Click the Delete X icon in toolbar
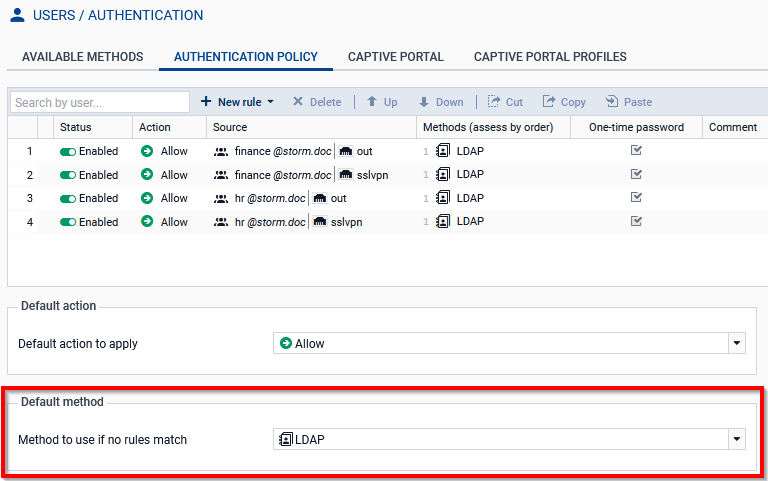The width and height of the screenshot is (768, 481). click(298, 102)
